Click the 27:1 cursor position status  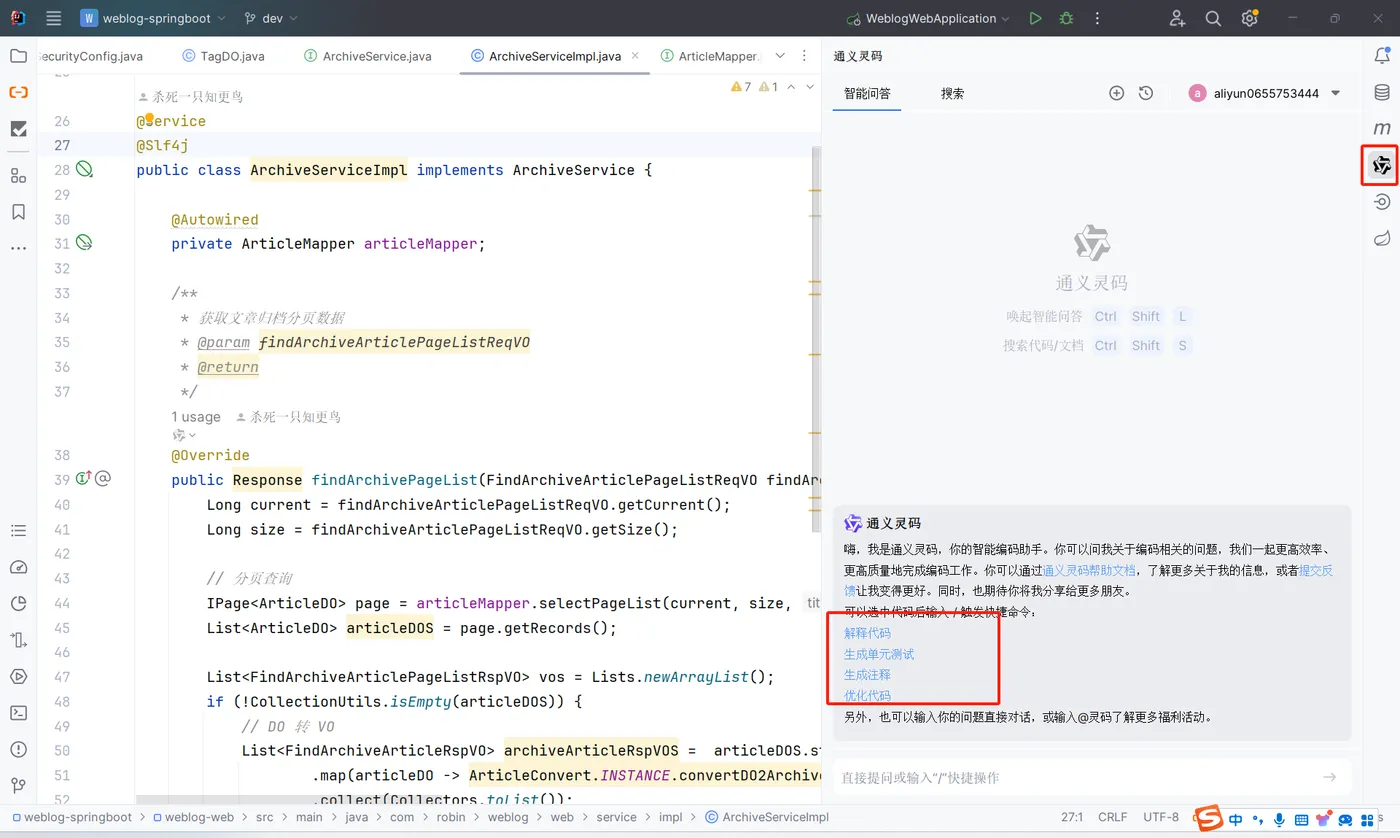pyautogui.click(x=1071, y=817)
